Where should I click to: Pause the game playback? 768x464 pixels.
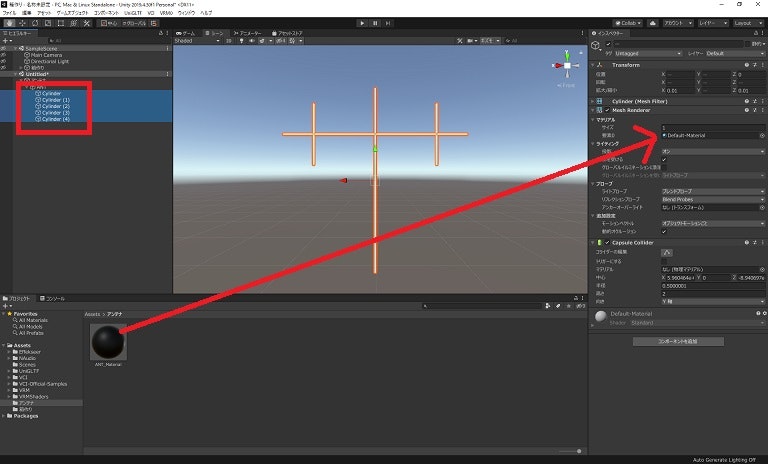375,23
